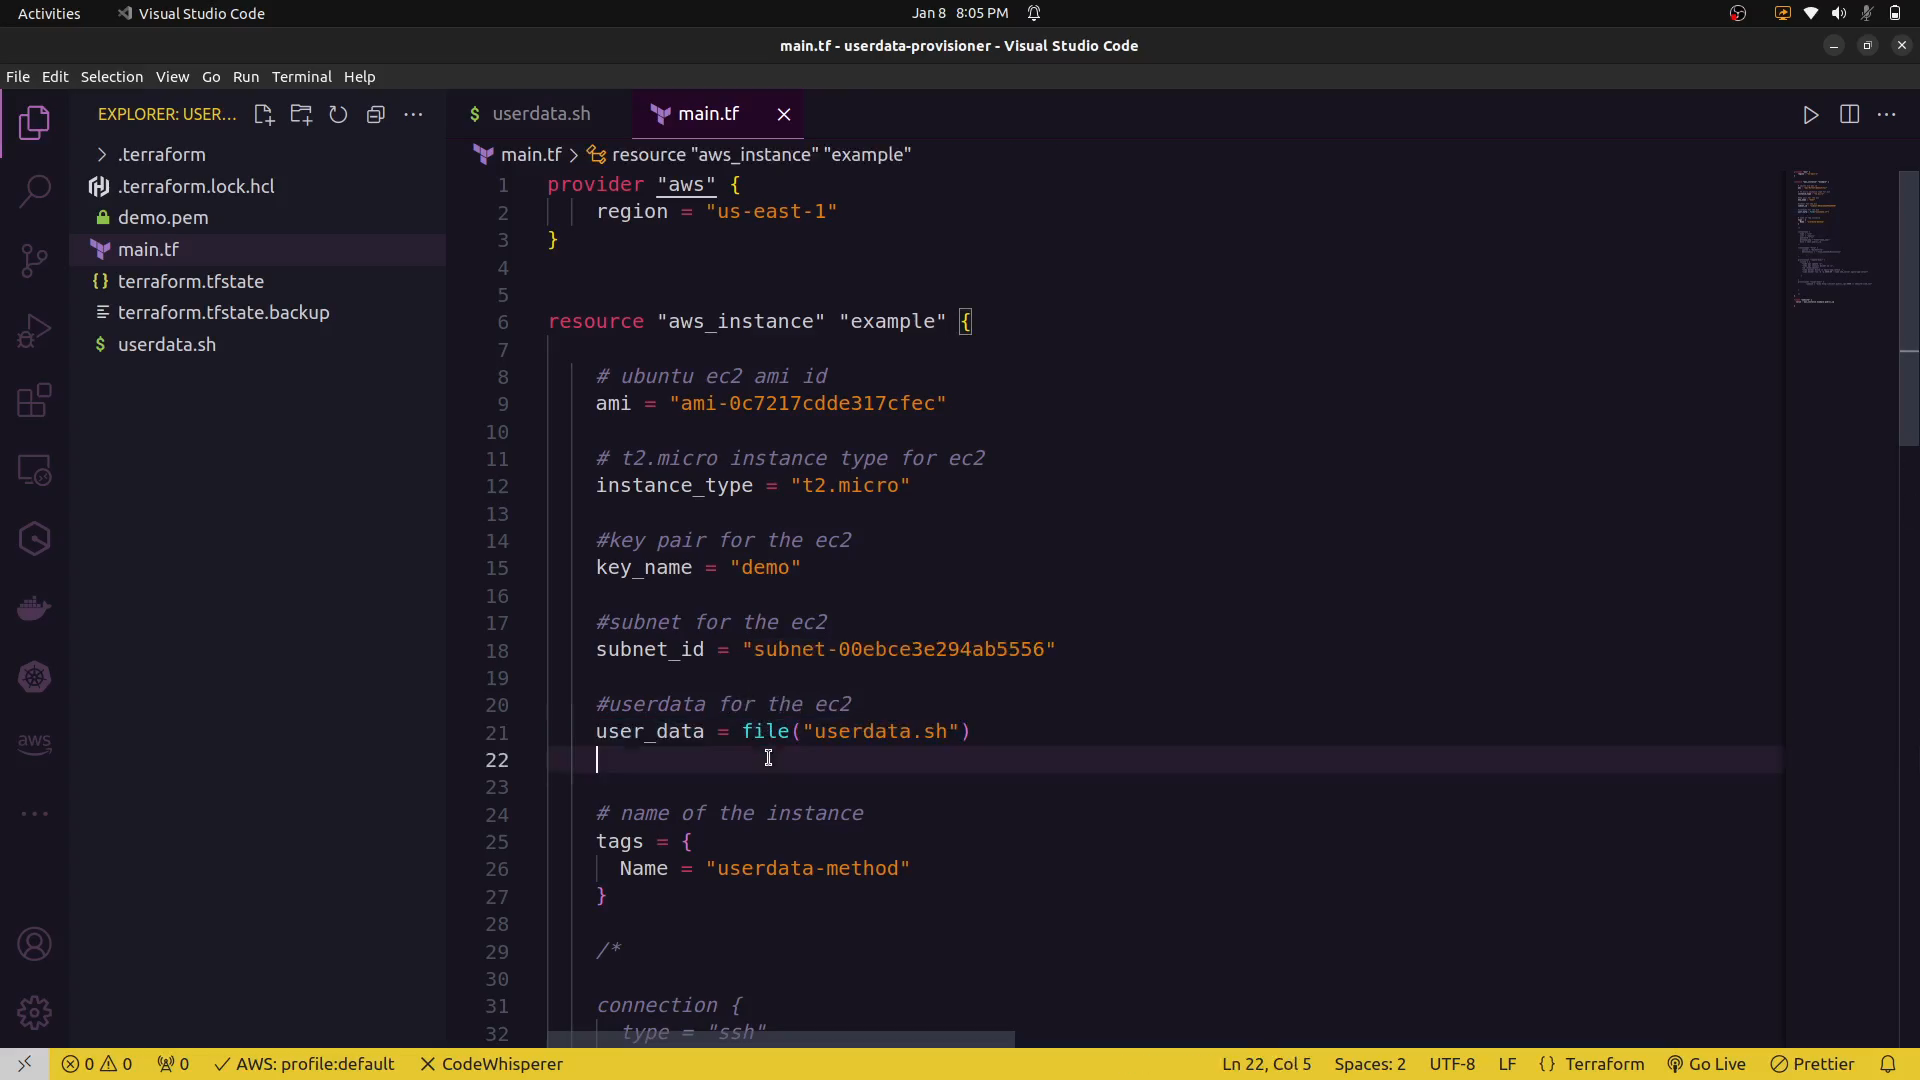Expand the .terraform folder
Screen dimensions: 1920x1080
tap(161, 155)
